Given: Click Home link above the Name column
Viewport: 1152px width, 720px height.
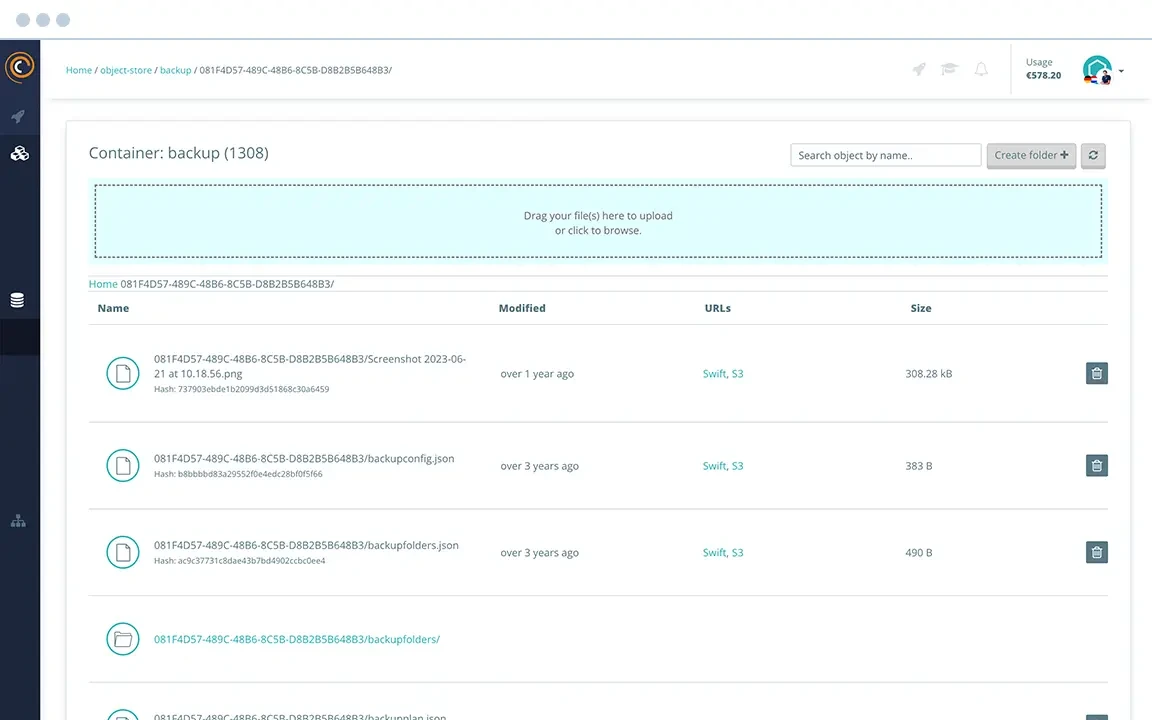Looking at the screenshot, I should (x=103, y=284).
